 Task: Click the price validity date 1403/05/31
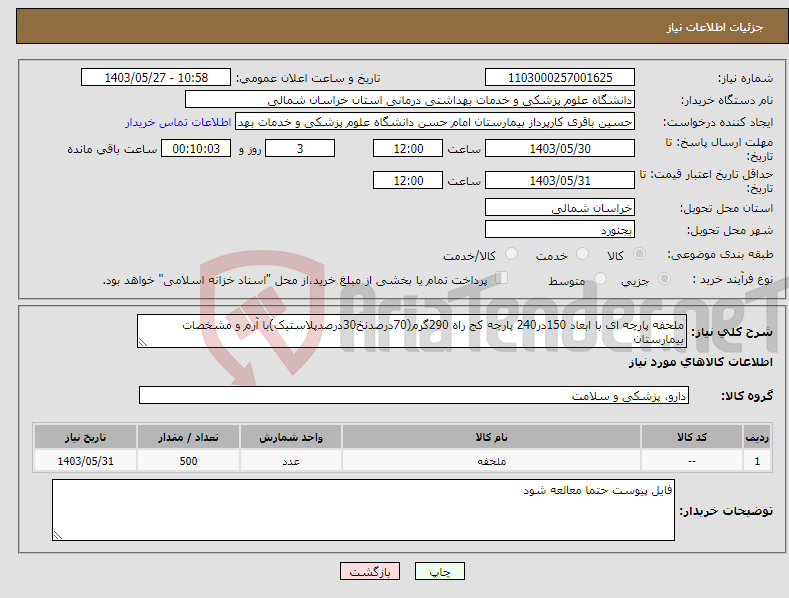pyautogui.click(x=560, y=180)
